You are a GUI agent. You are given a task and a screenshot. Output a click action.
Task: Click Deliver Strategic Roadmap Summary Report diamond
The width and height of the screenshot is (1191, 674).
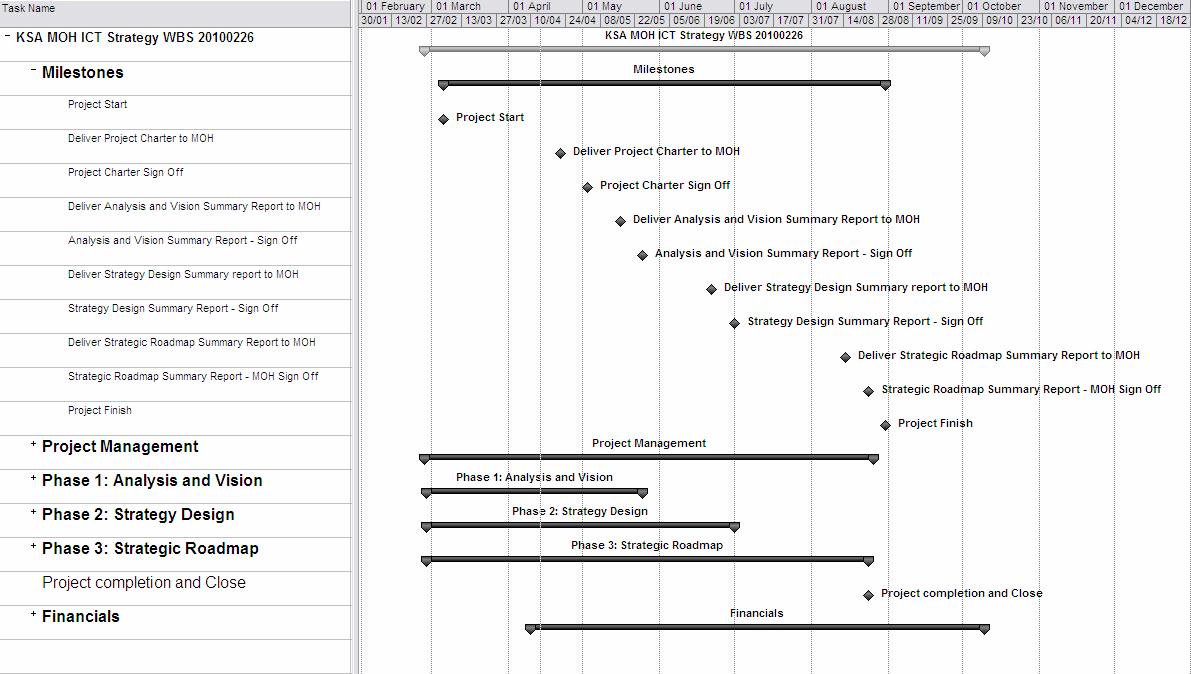coord(845,357)
